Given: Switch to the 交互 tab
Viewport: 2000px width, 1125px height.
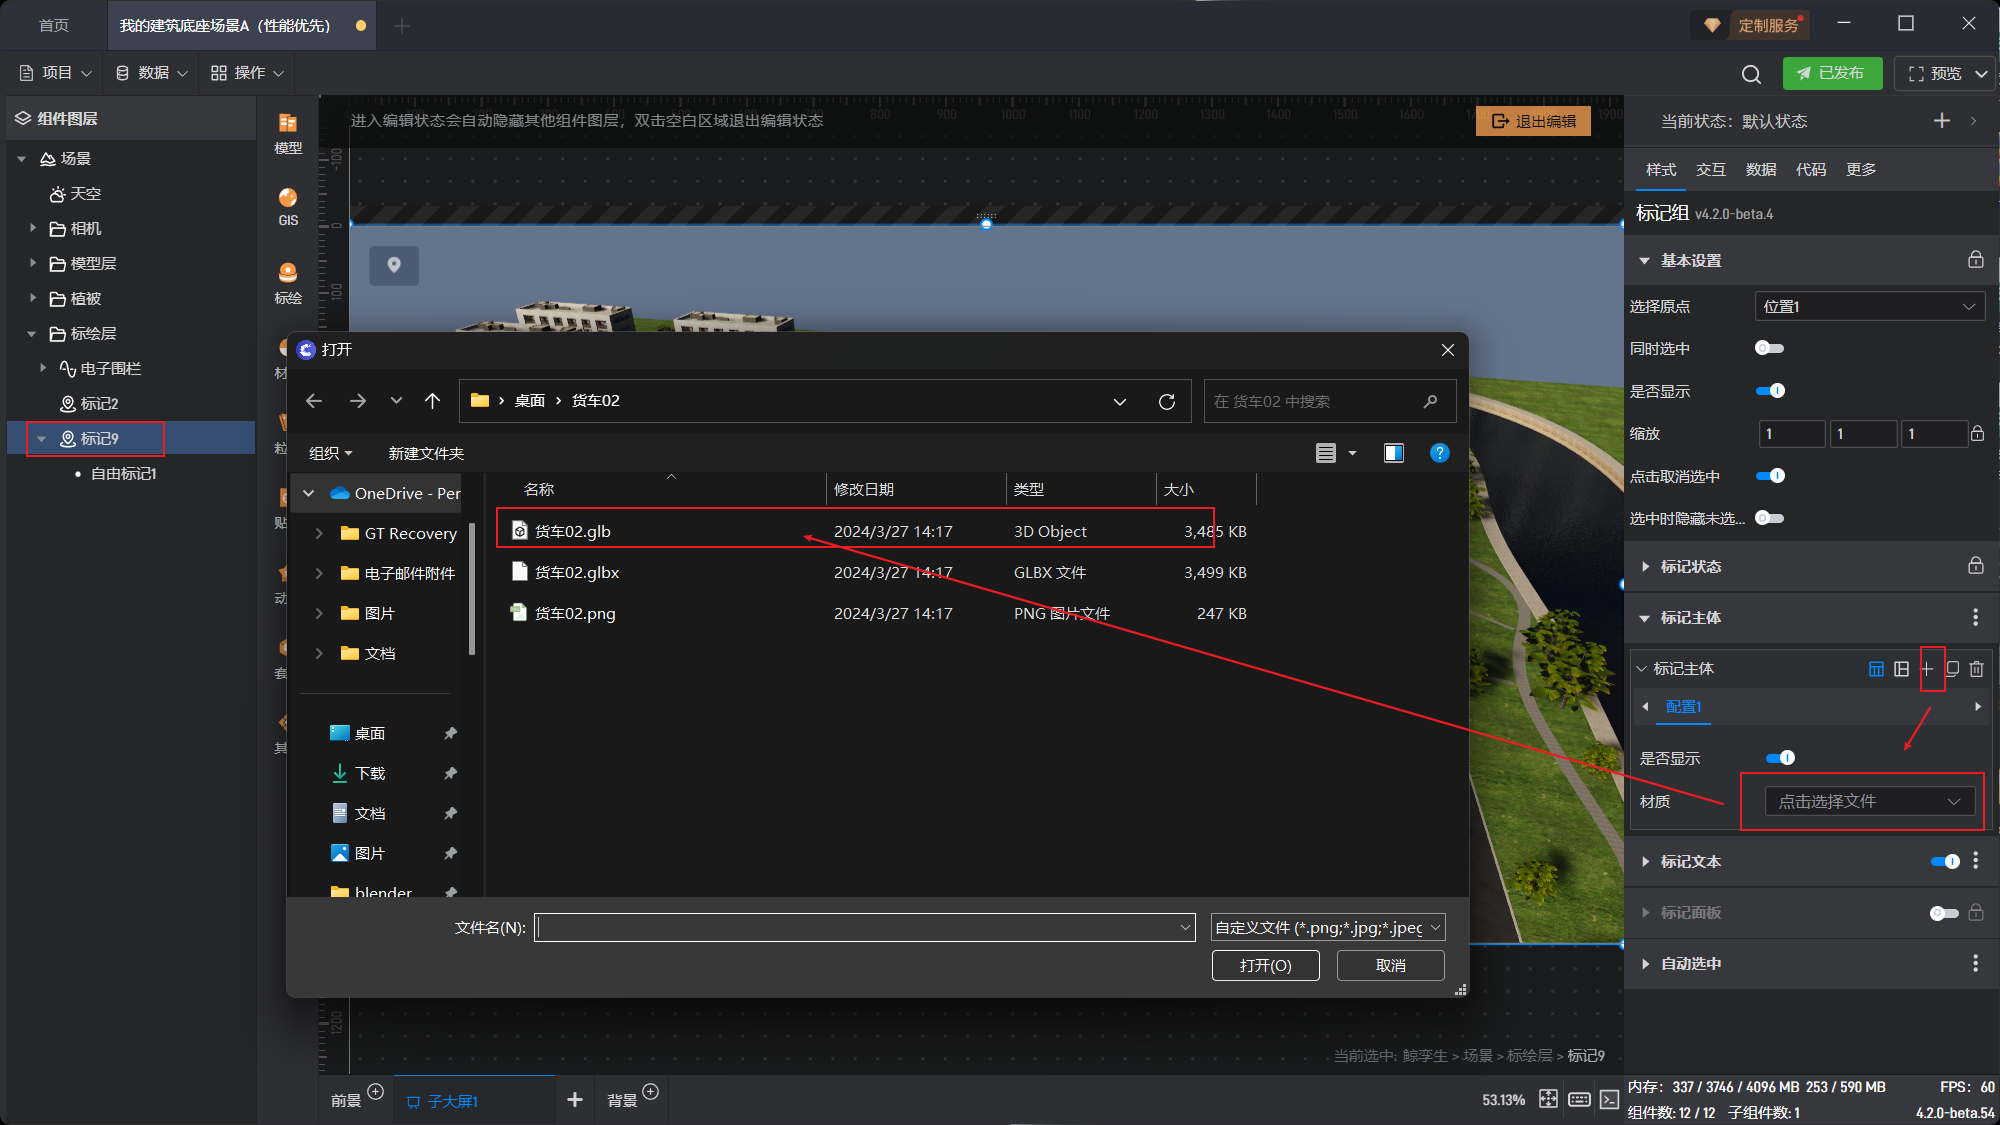Looking at the screenshot, I should [x=1710, y=170].
